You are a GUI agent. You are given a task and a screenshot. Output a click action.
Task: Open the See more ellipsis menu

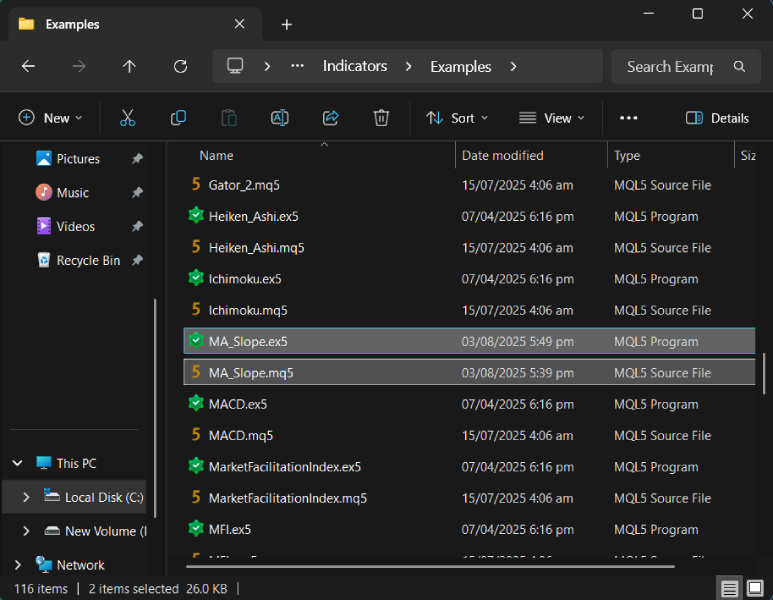tap(628, 118)
